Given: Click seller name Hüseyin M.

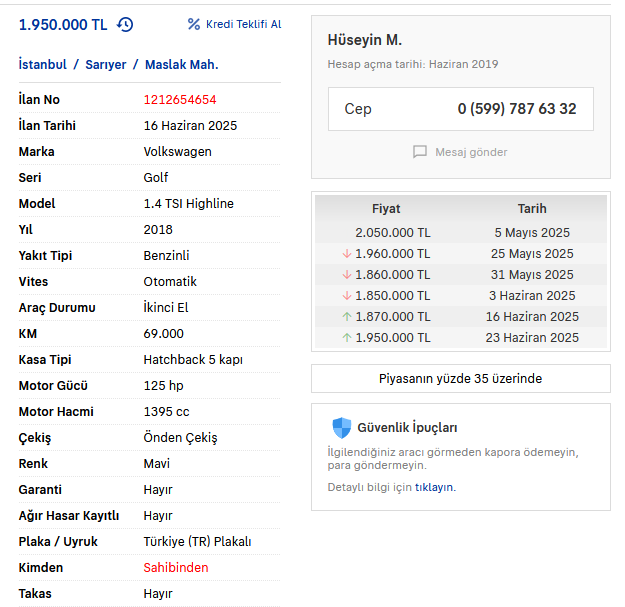Looking at the screenshot, I should pos(365,40).
